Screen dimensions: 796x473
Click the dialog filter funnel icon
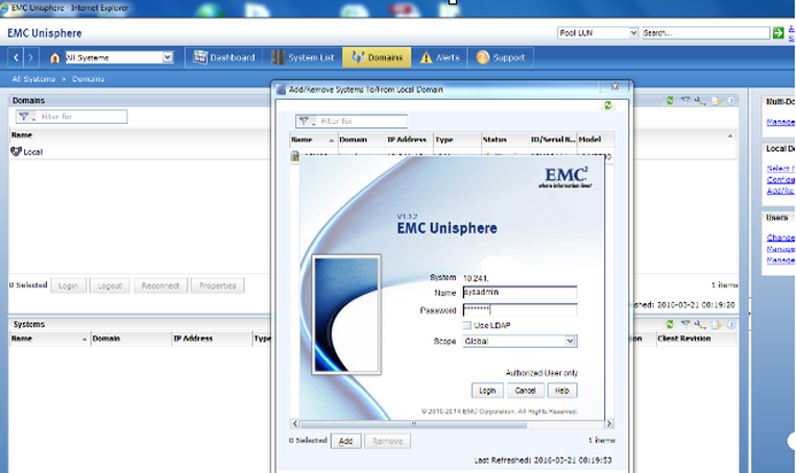(x=304, y=121)
